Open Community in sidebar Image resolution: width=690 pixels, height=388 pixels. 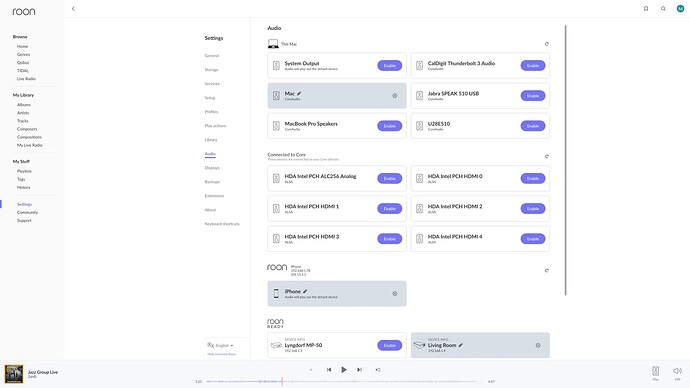click(x=27, y=212)
